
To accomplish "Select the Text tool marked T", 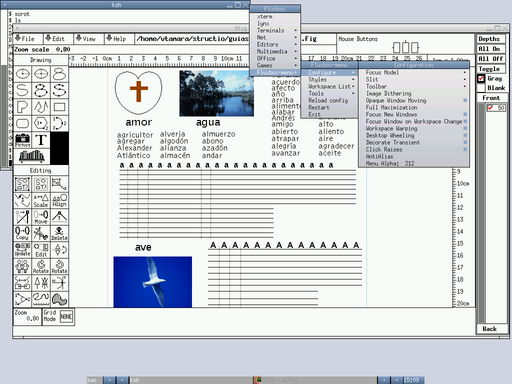I will click(41, 140).
